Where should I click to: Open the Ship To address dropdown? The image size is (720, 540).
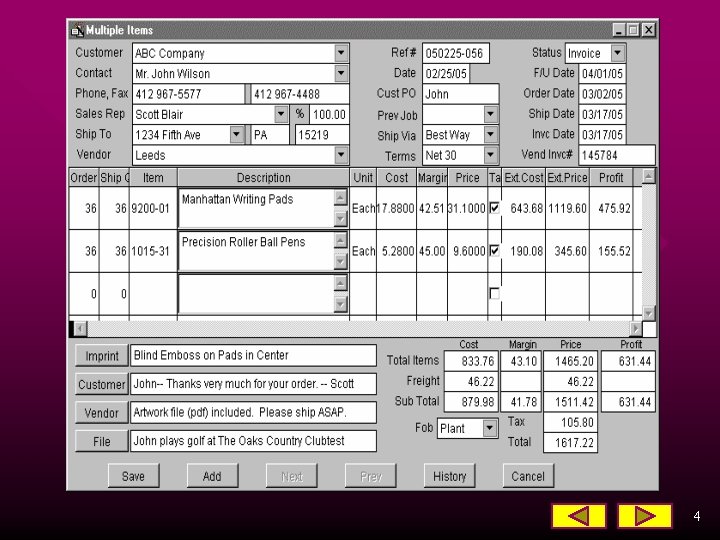pyautogui.click(x=236, y=135)
